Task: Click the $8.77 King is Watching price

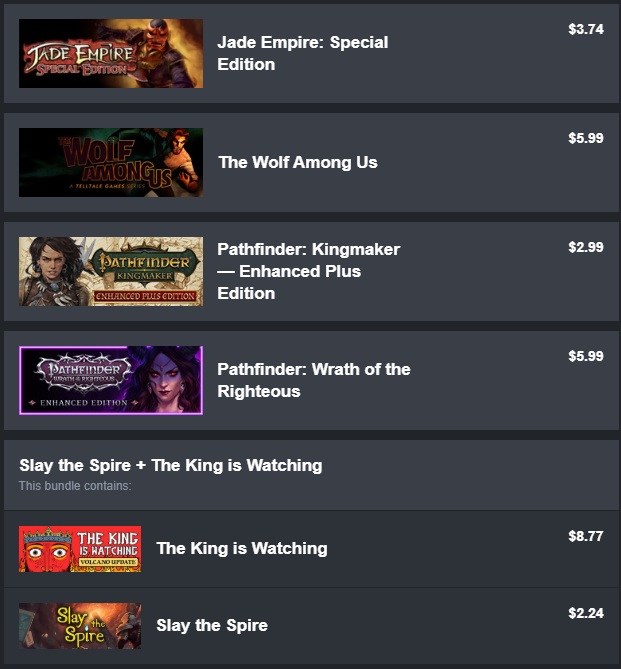Action: click(x=586, y=536)
